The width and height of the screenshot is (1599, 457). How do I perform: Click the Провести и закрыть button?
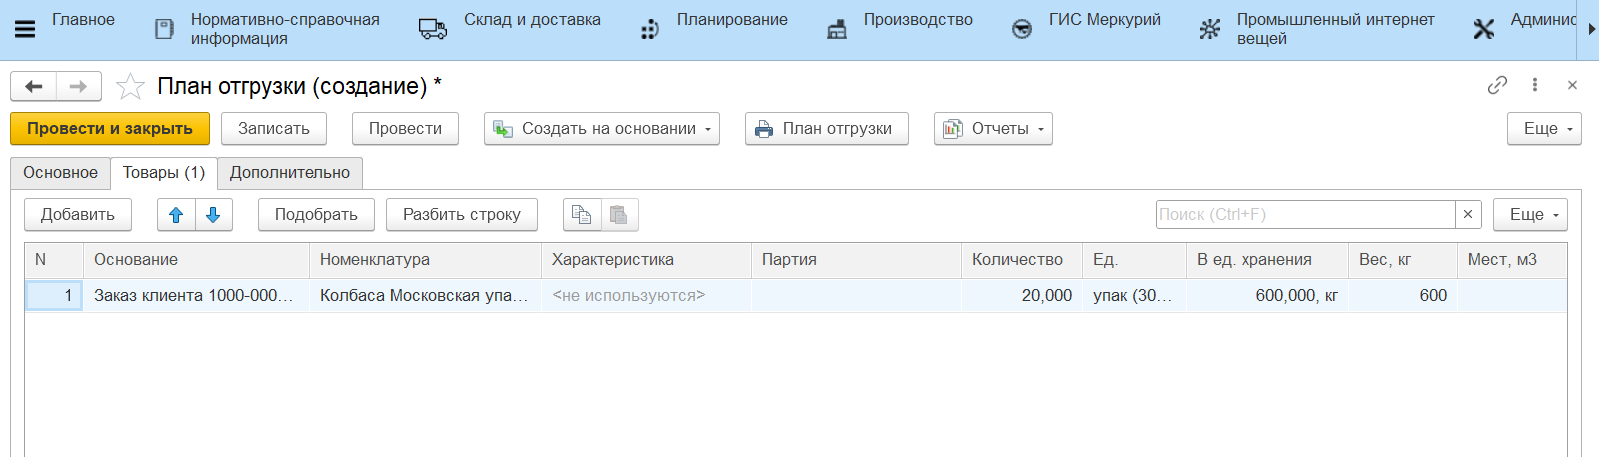pos(110,129)
